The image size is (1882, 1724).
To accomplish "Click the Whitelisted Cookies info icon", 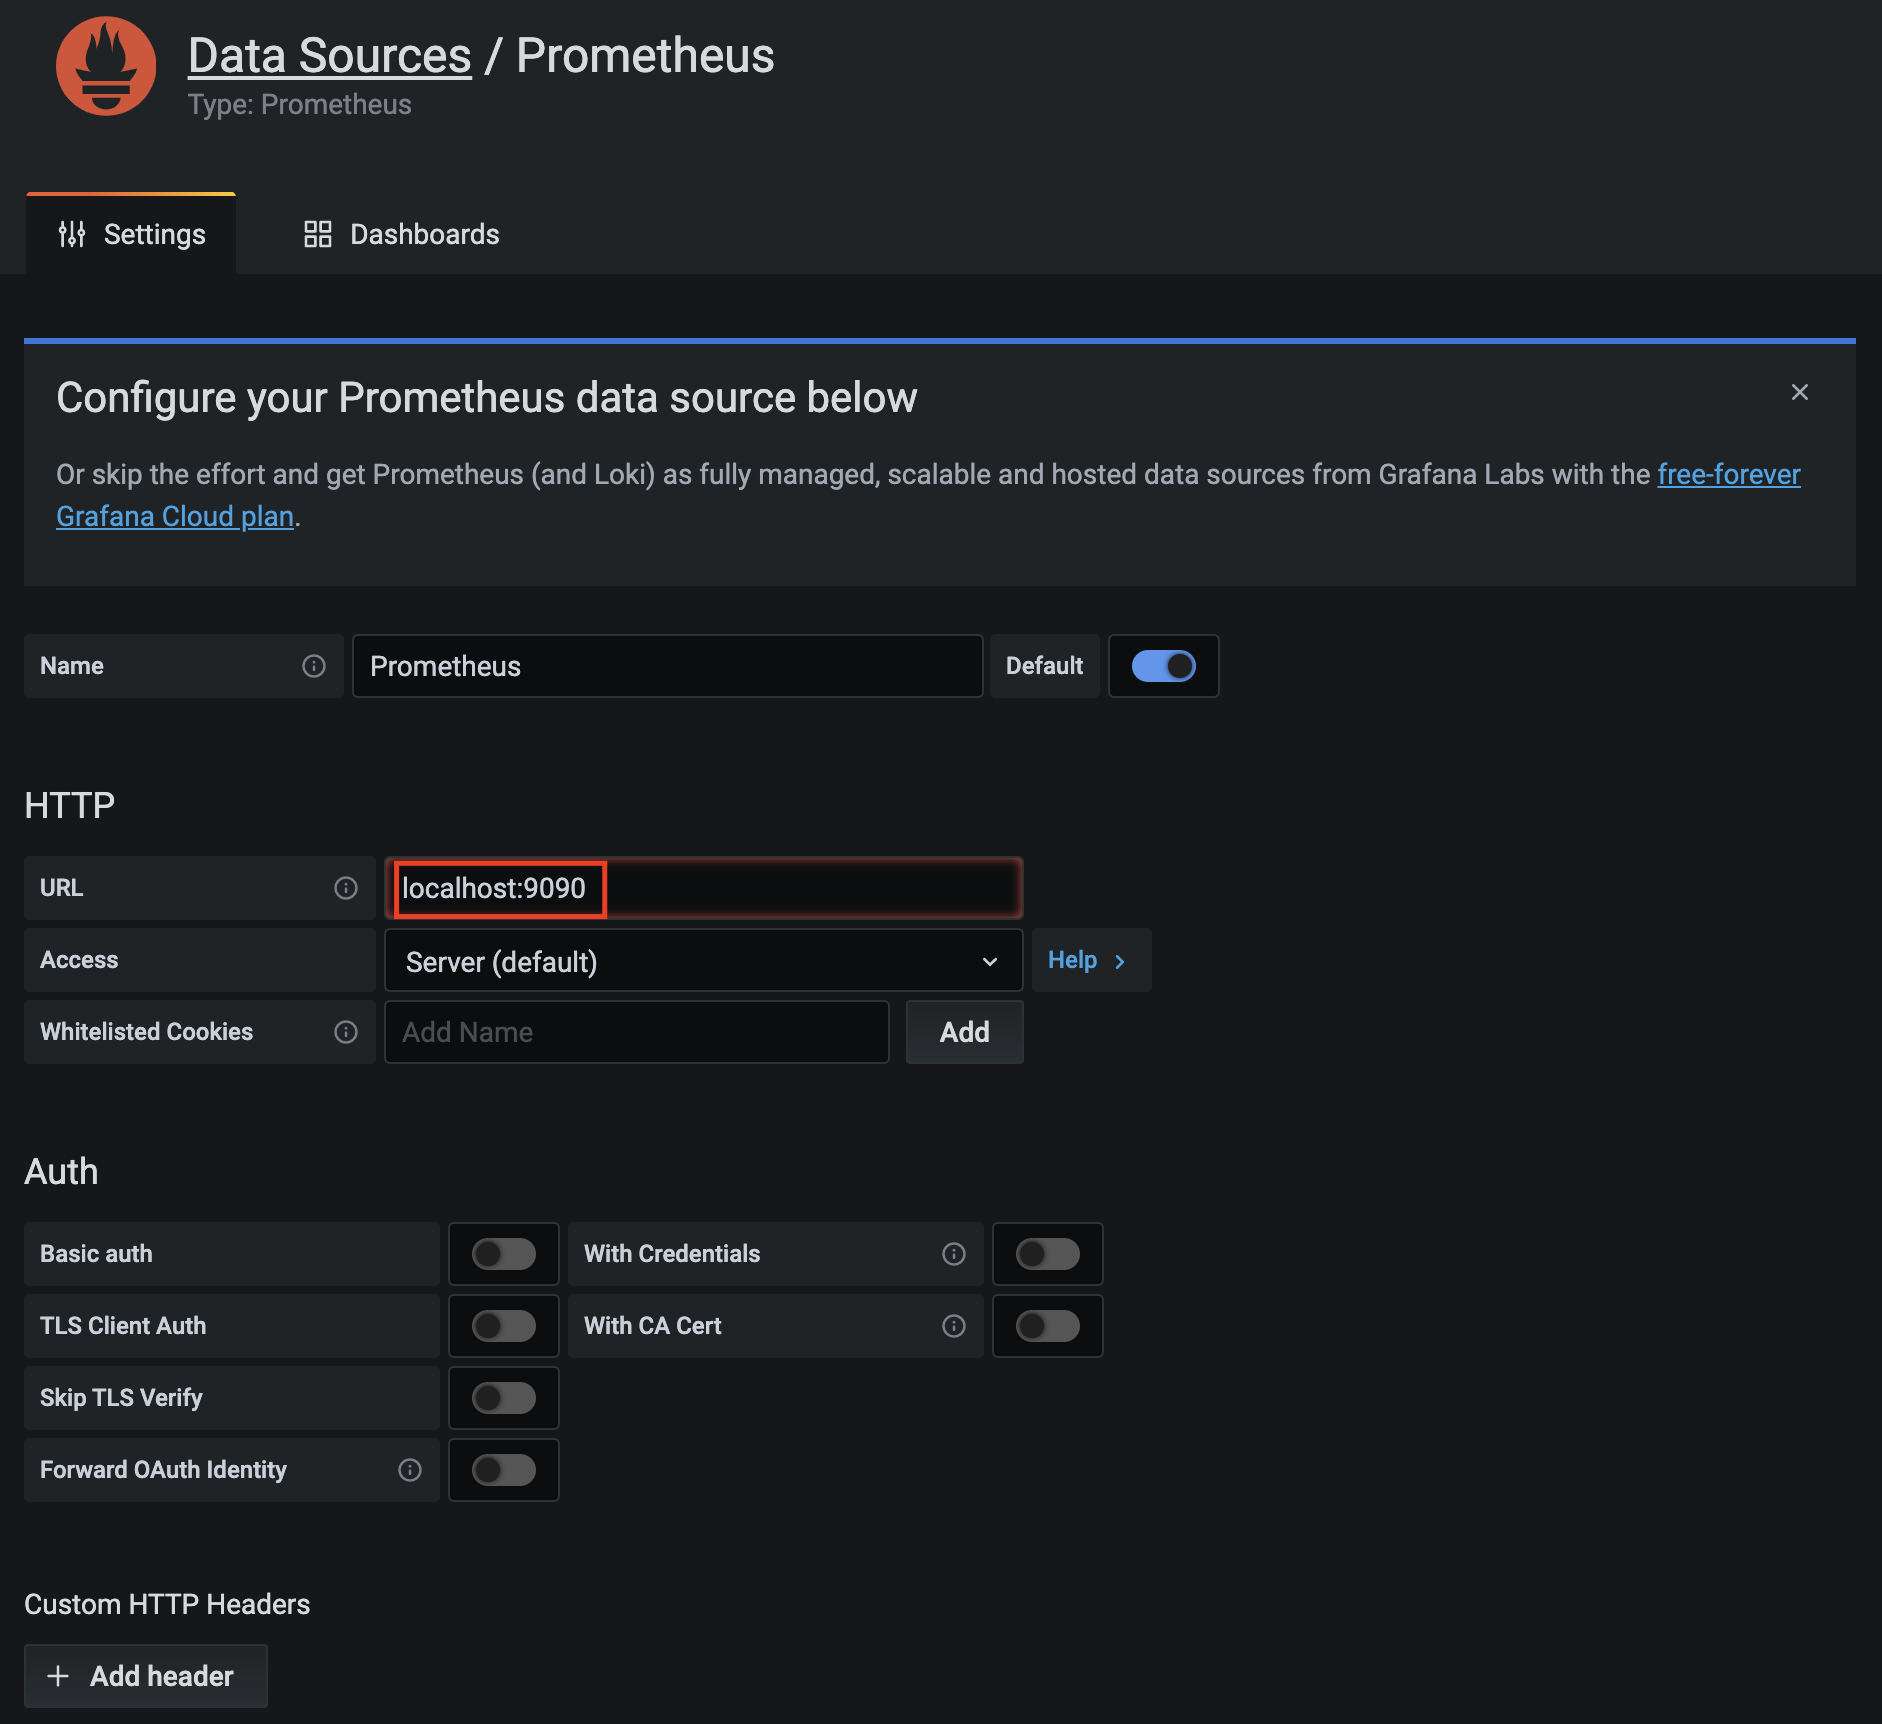I will pyautogui.click(x=346, y=1032).
